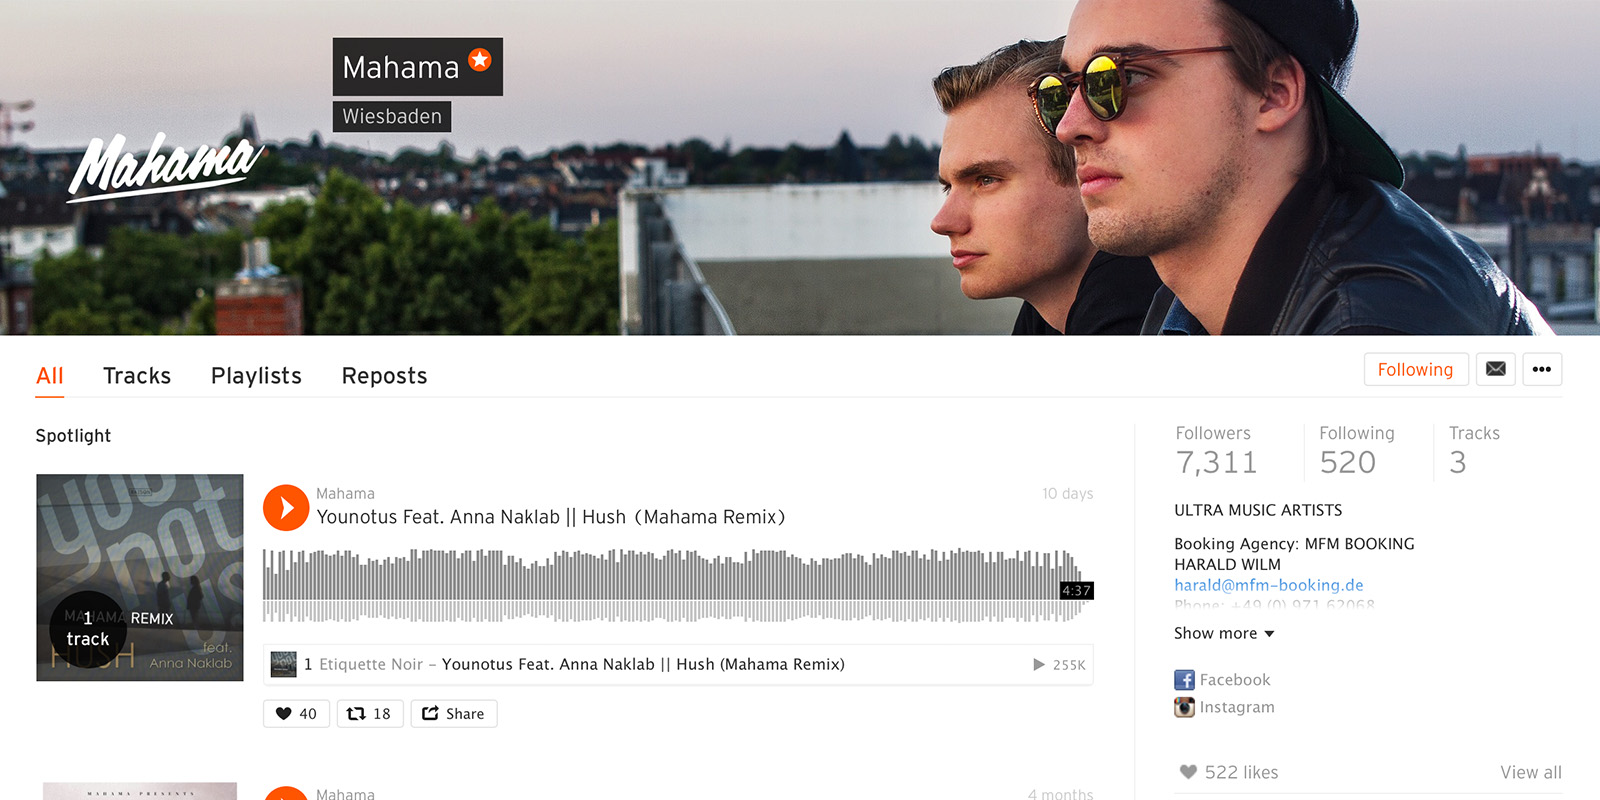Toggle the Following button
Viewport: 1600px width, 800px height.
point(1415,369)
